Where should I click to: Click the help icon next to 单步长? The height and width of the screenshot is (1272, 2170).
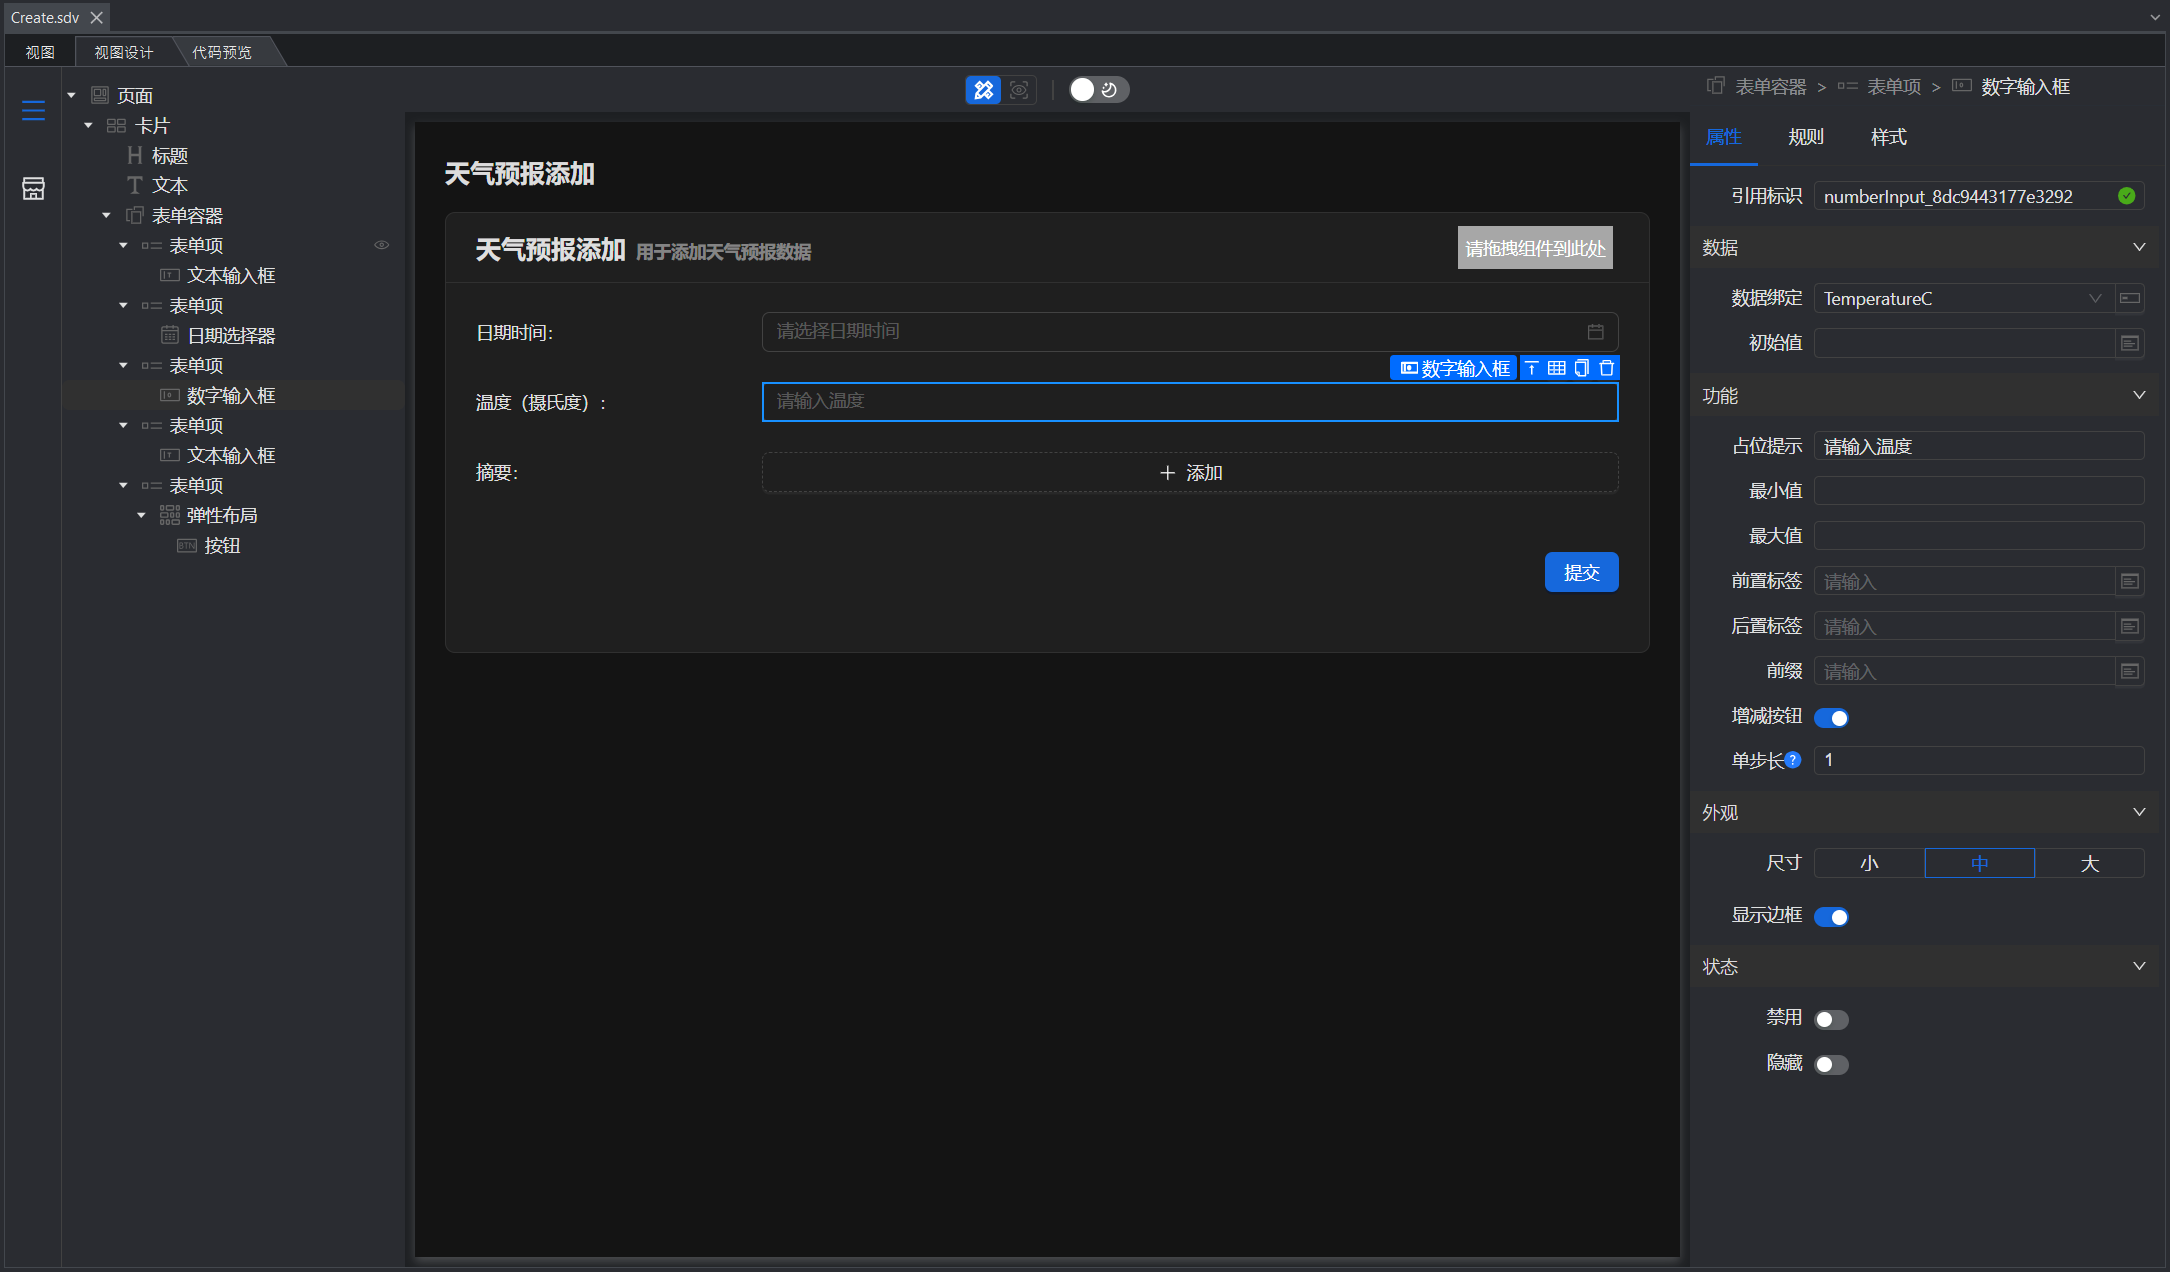coord(1793,760)
